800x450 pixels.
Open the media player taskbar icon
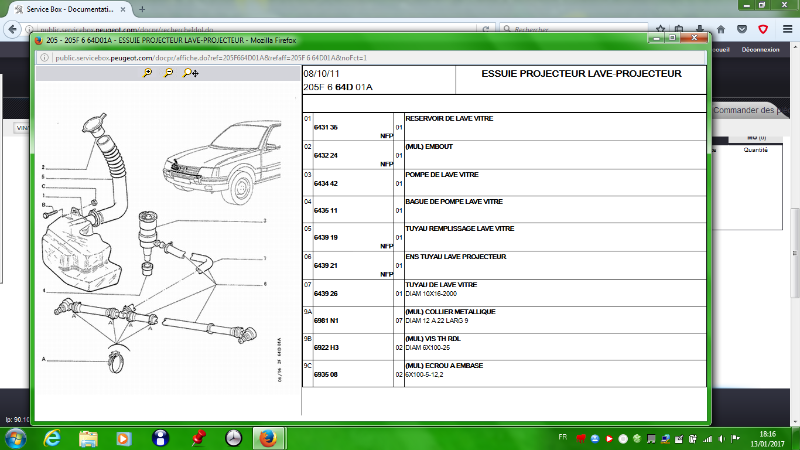(x=124, y=438)
